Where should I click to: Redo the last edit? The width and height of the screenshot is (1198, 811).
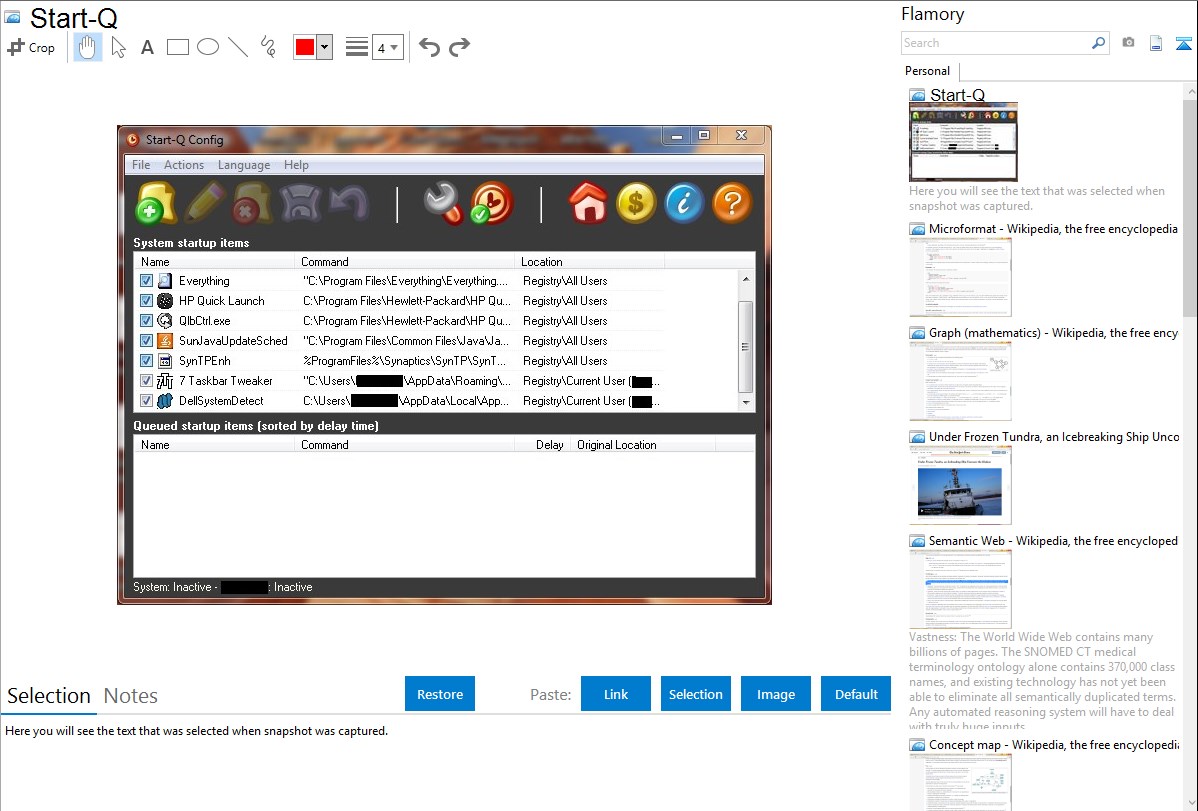pyautogui.click(x=459, y=47)
